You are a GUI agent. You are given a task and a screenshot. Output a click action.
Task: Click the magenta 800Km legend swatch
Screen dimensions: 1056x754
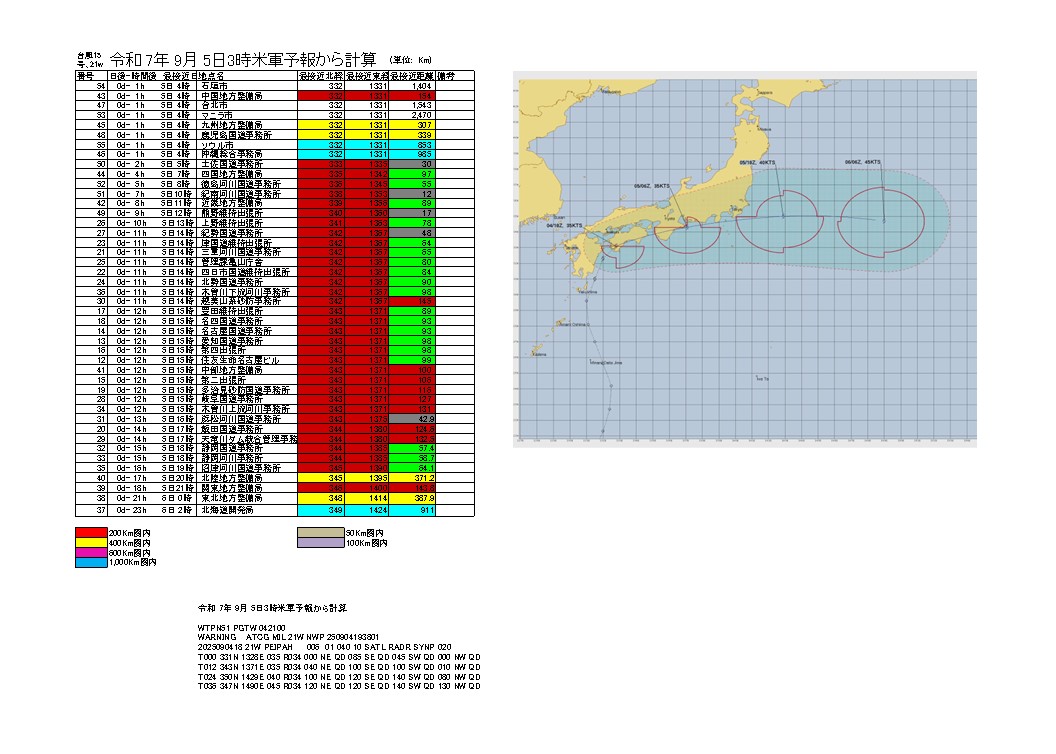(x=90, y=553)
